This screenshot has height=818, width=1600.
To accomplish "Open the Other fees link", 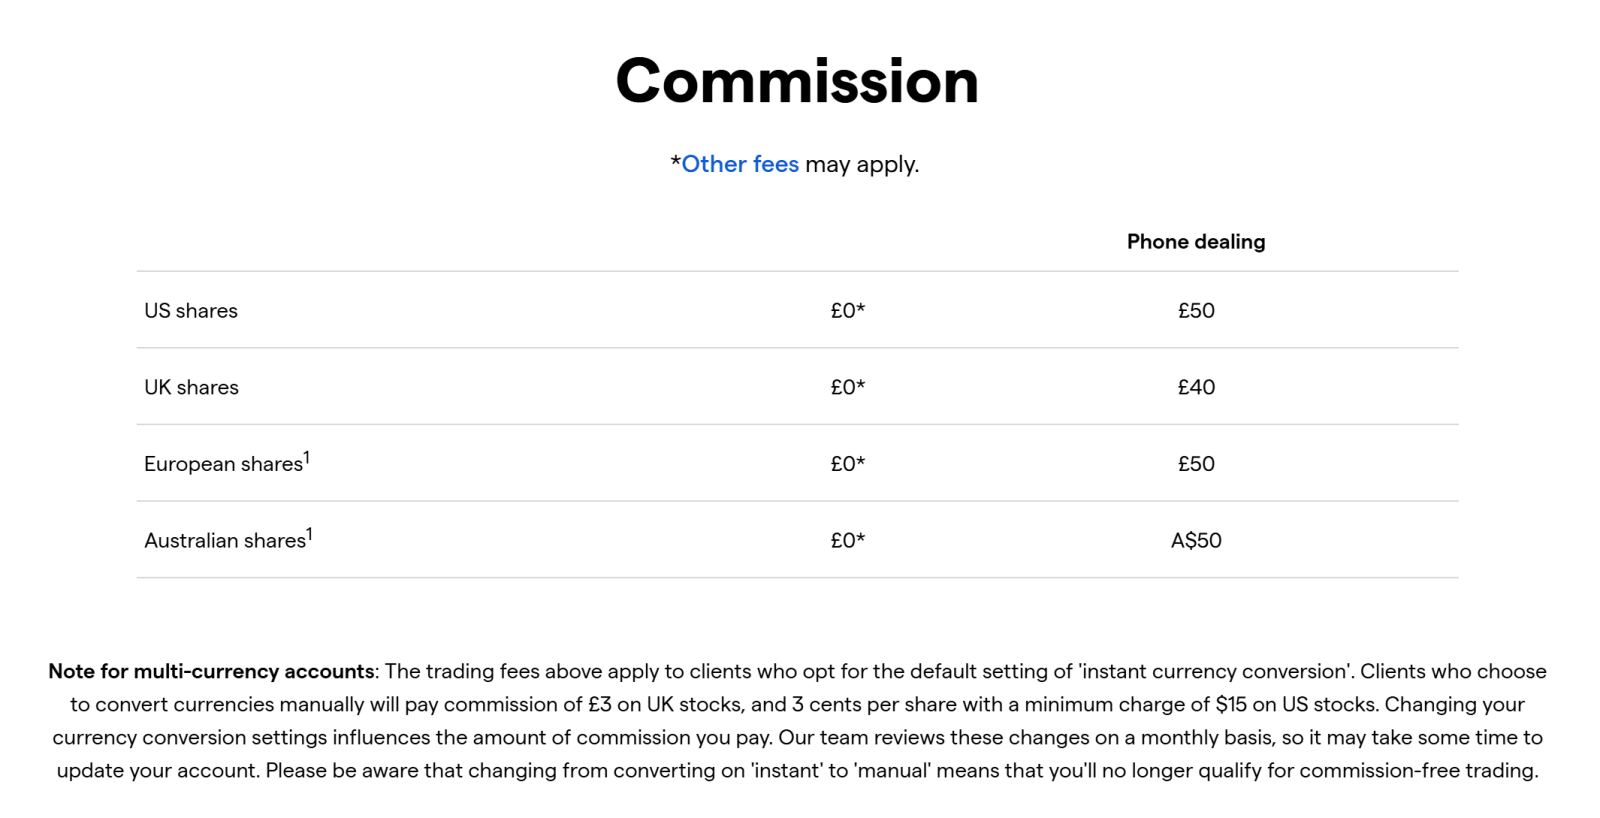I will (x=740, y=164).
